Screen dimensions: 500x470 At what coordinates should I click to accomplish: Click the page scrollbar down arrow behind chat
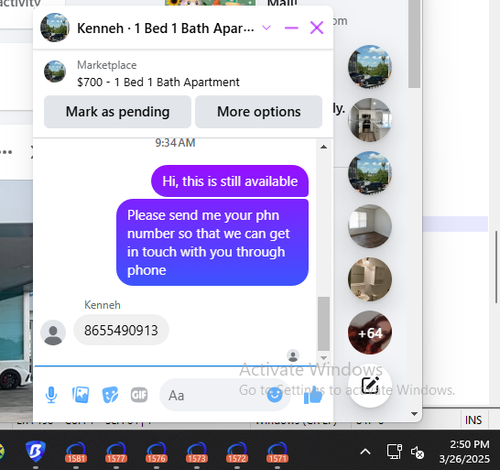[x=414, y=414]
